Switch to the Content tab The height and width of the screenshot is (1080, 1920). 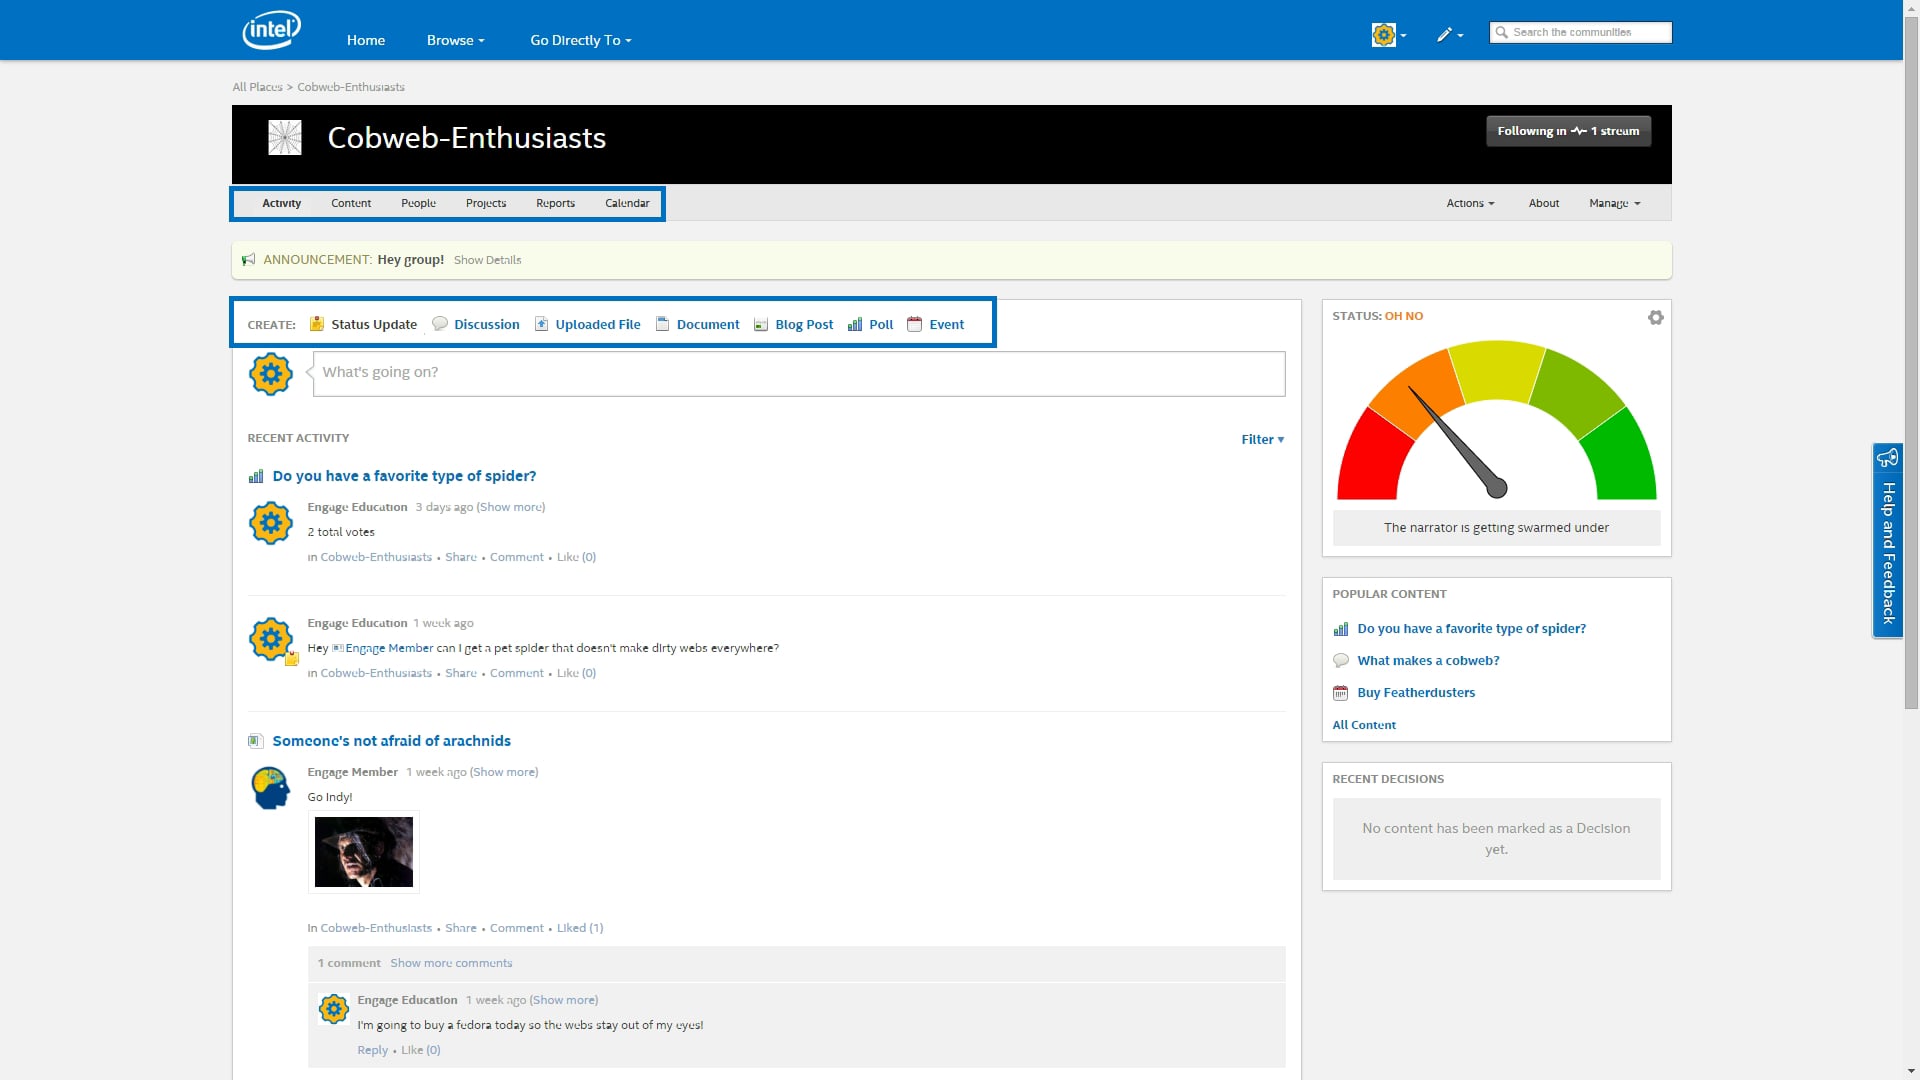click(x=351, y=203)
